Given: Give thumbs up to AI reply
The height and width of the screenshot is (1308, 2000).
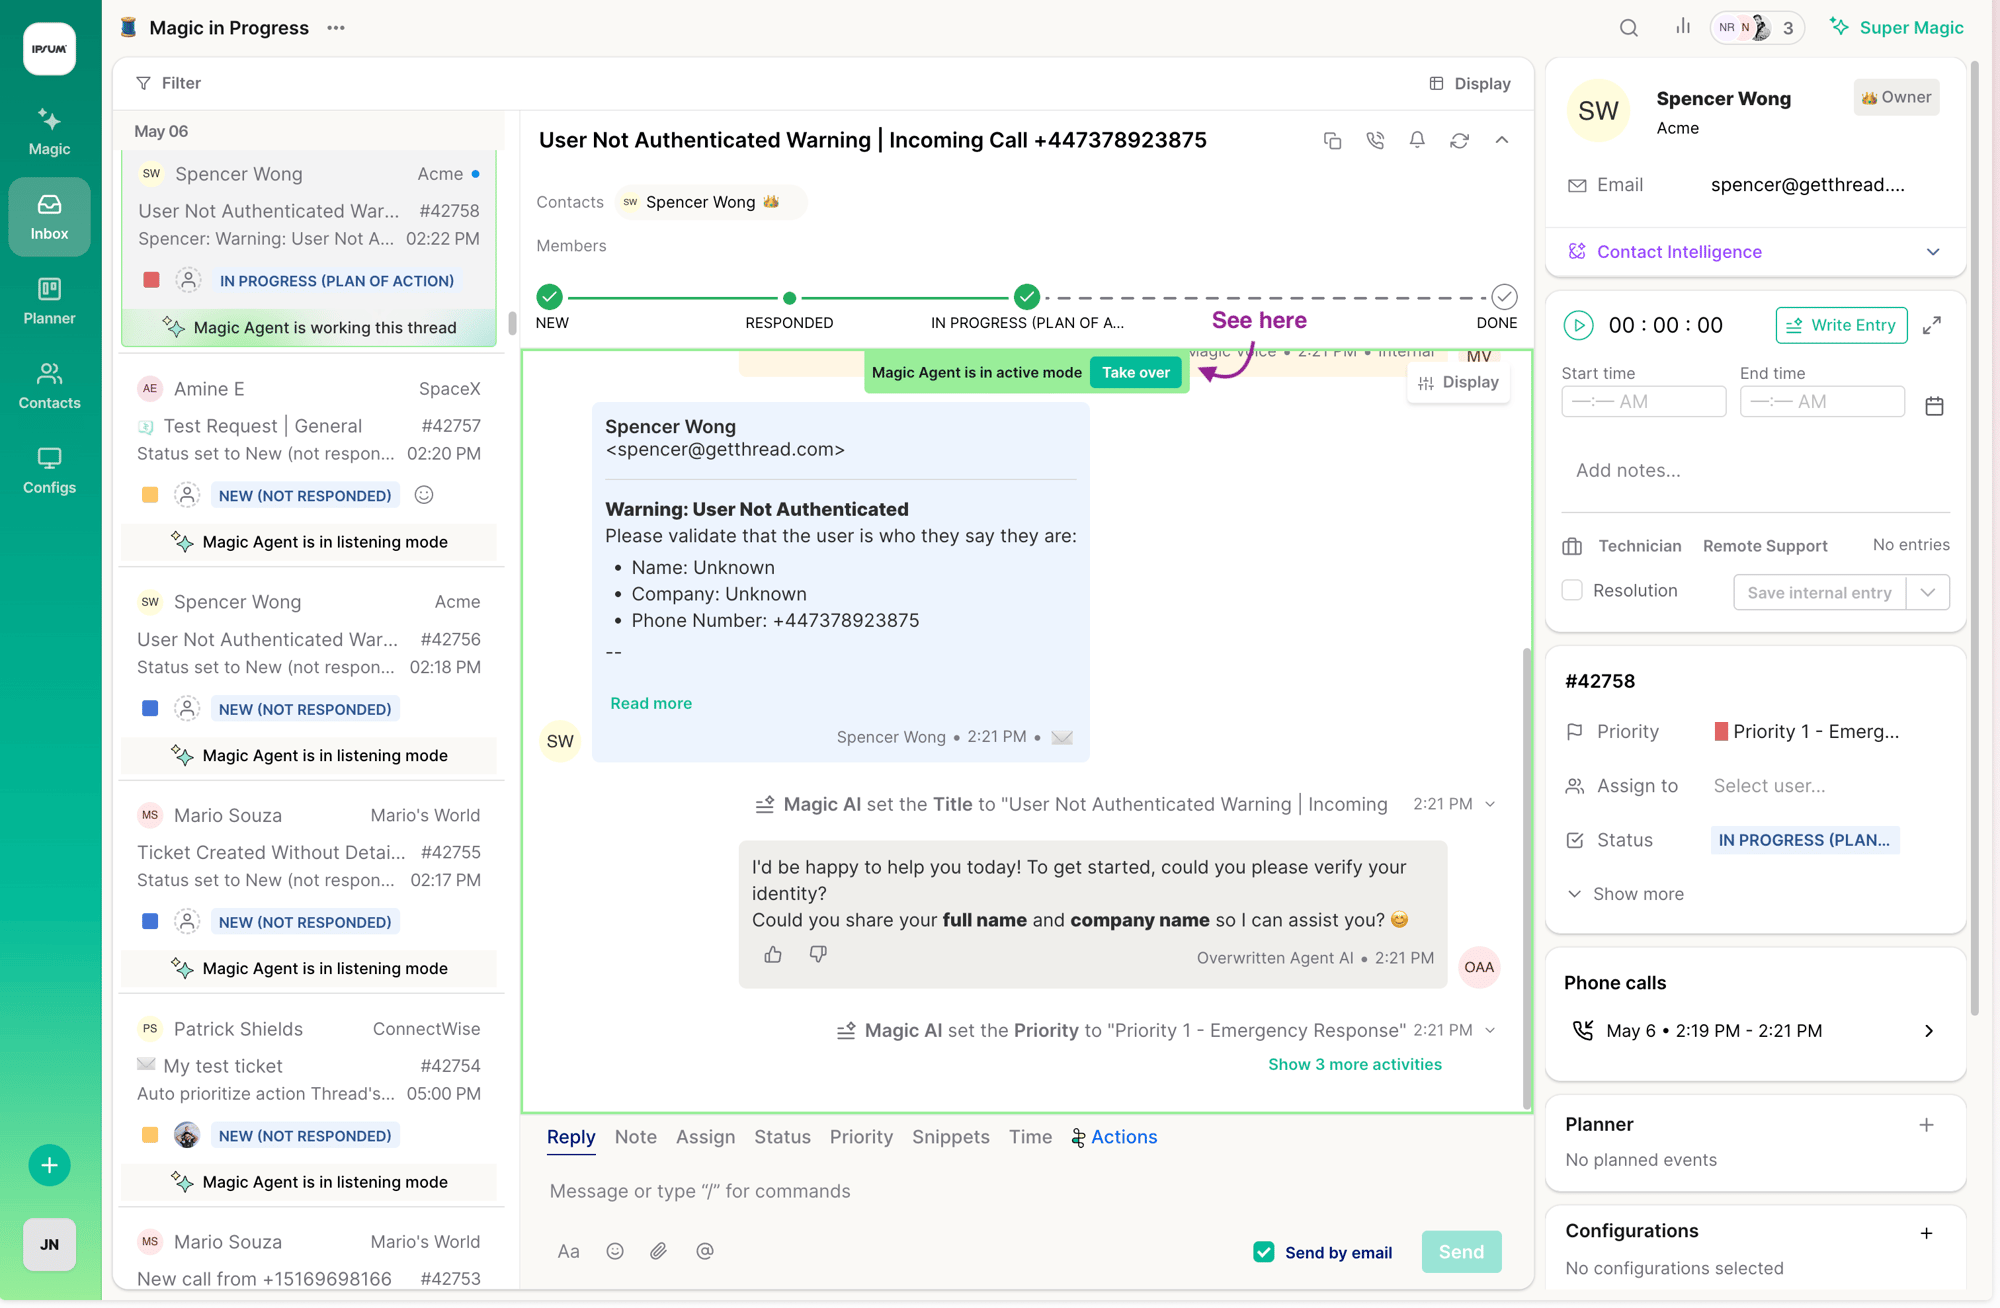Looking at the screenshot, I should click(x=773, y=955).
